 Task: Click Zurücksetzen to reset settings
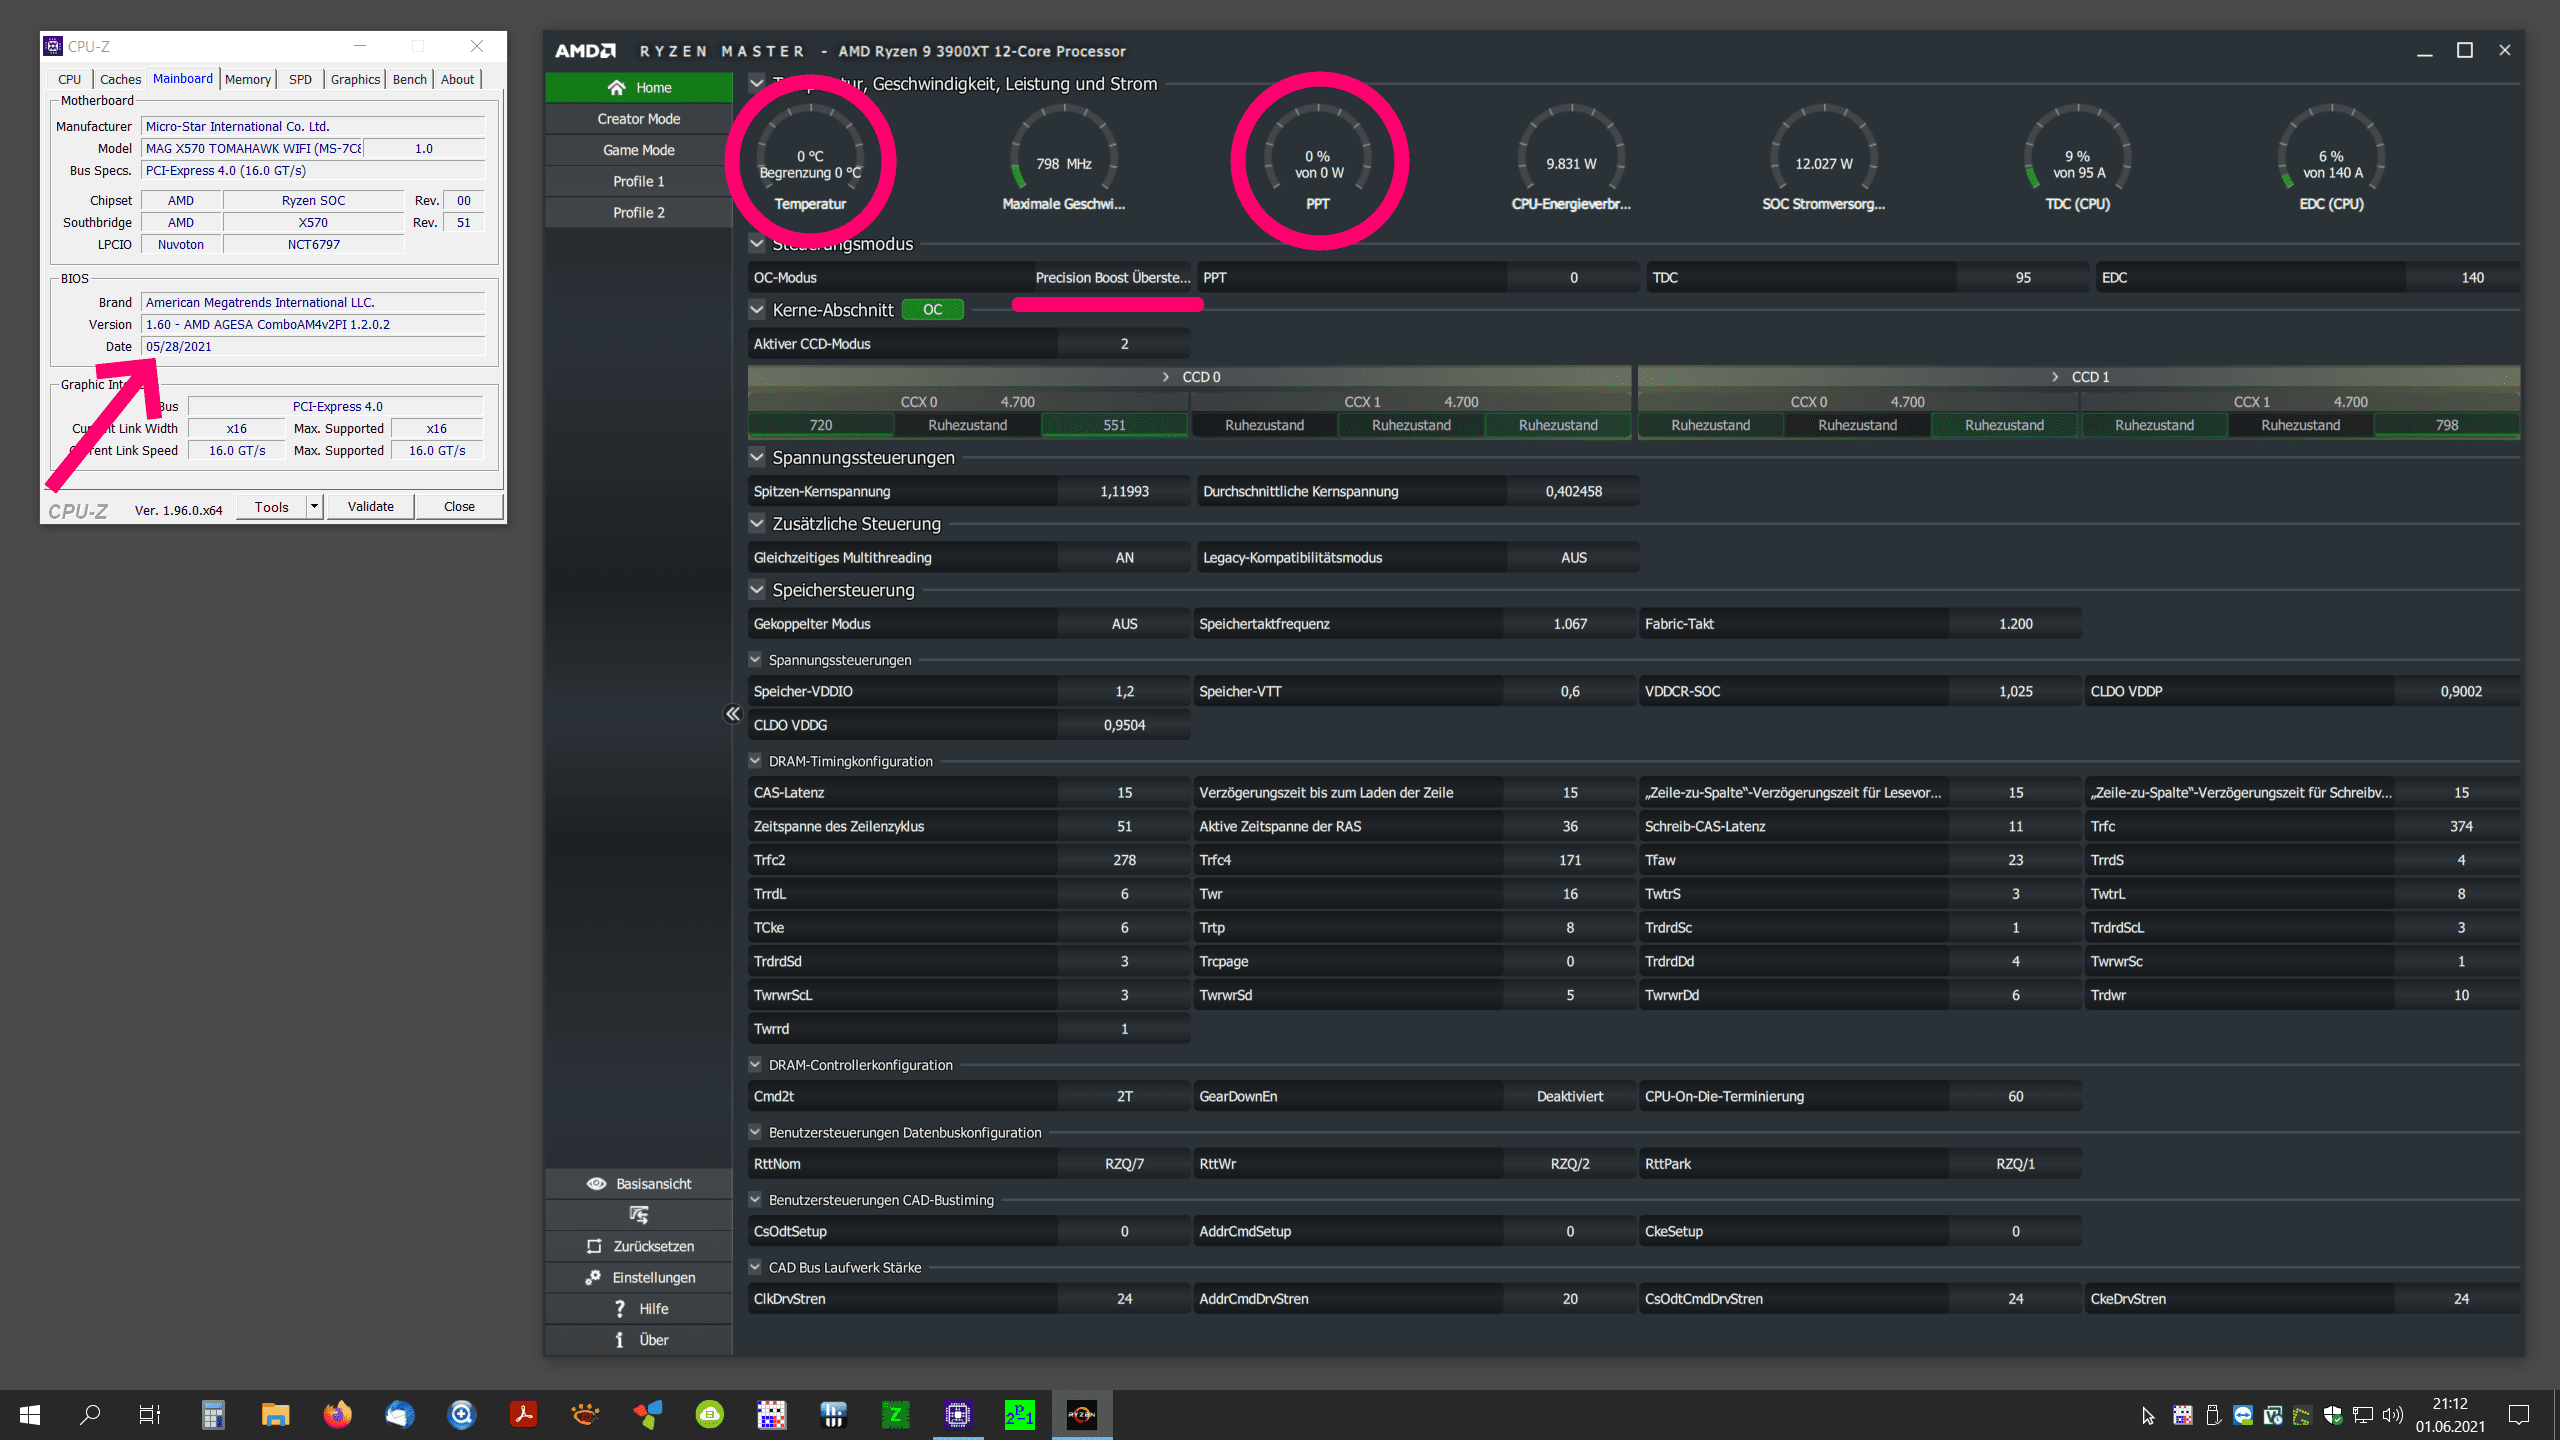pyautogui.click(x=639, y=1246)
